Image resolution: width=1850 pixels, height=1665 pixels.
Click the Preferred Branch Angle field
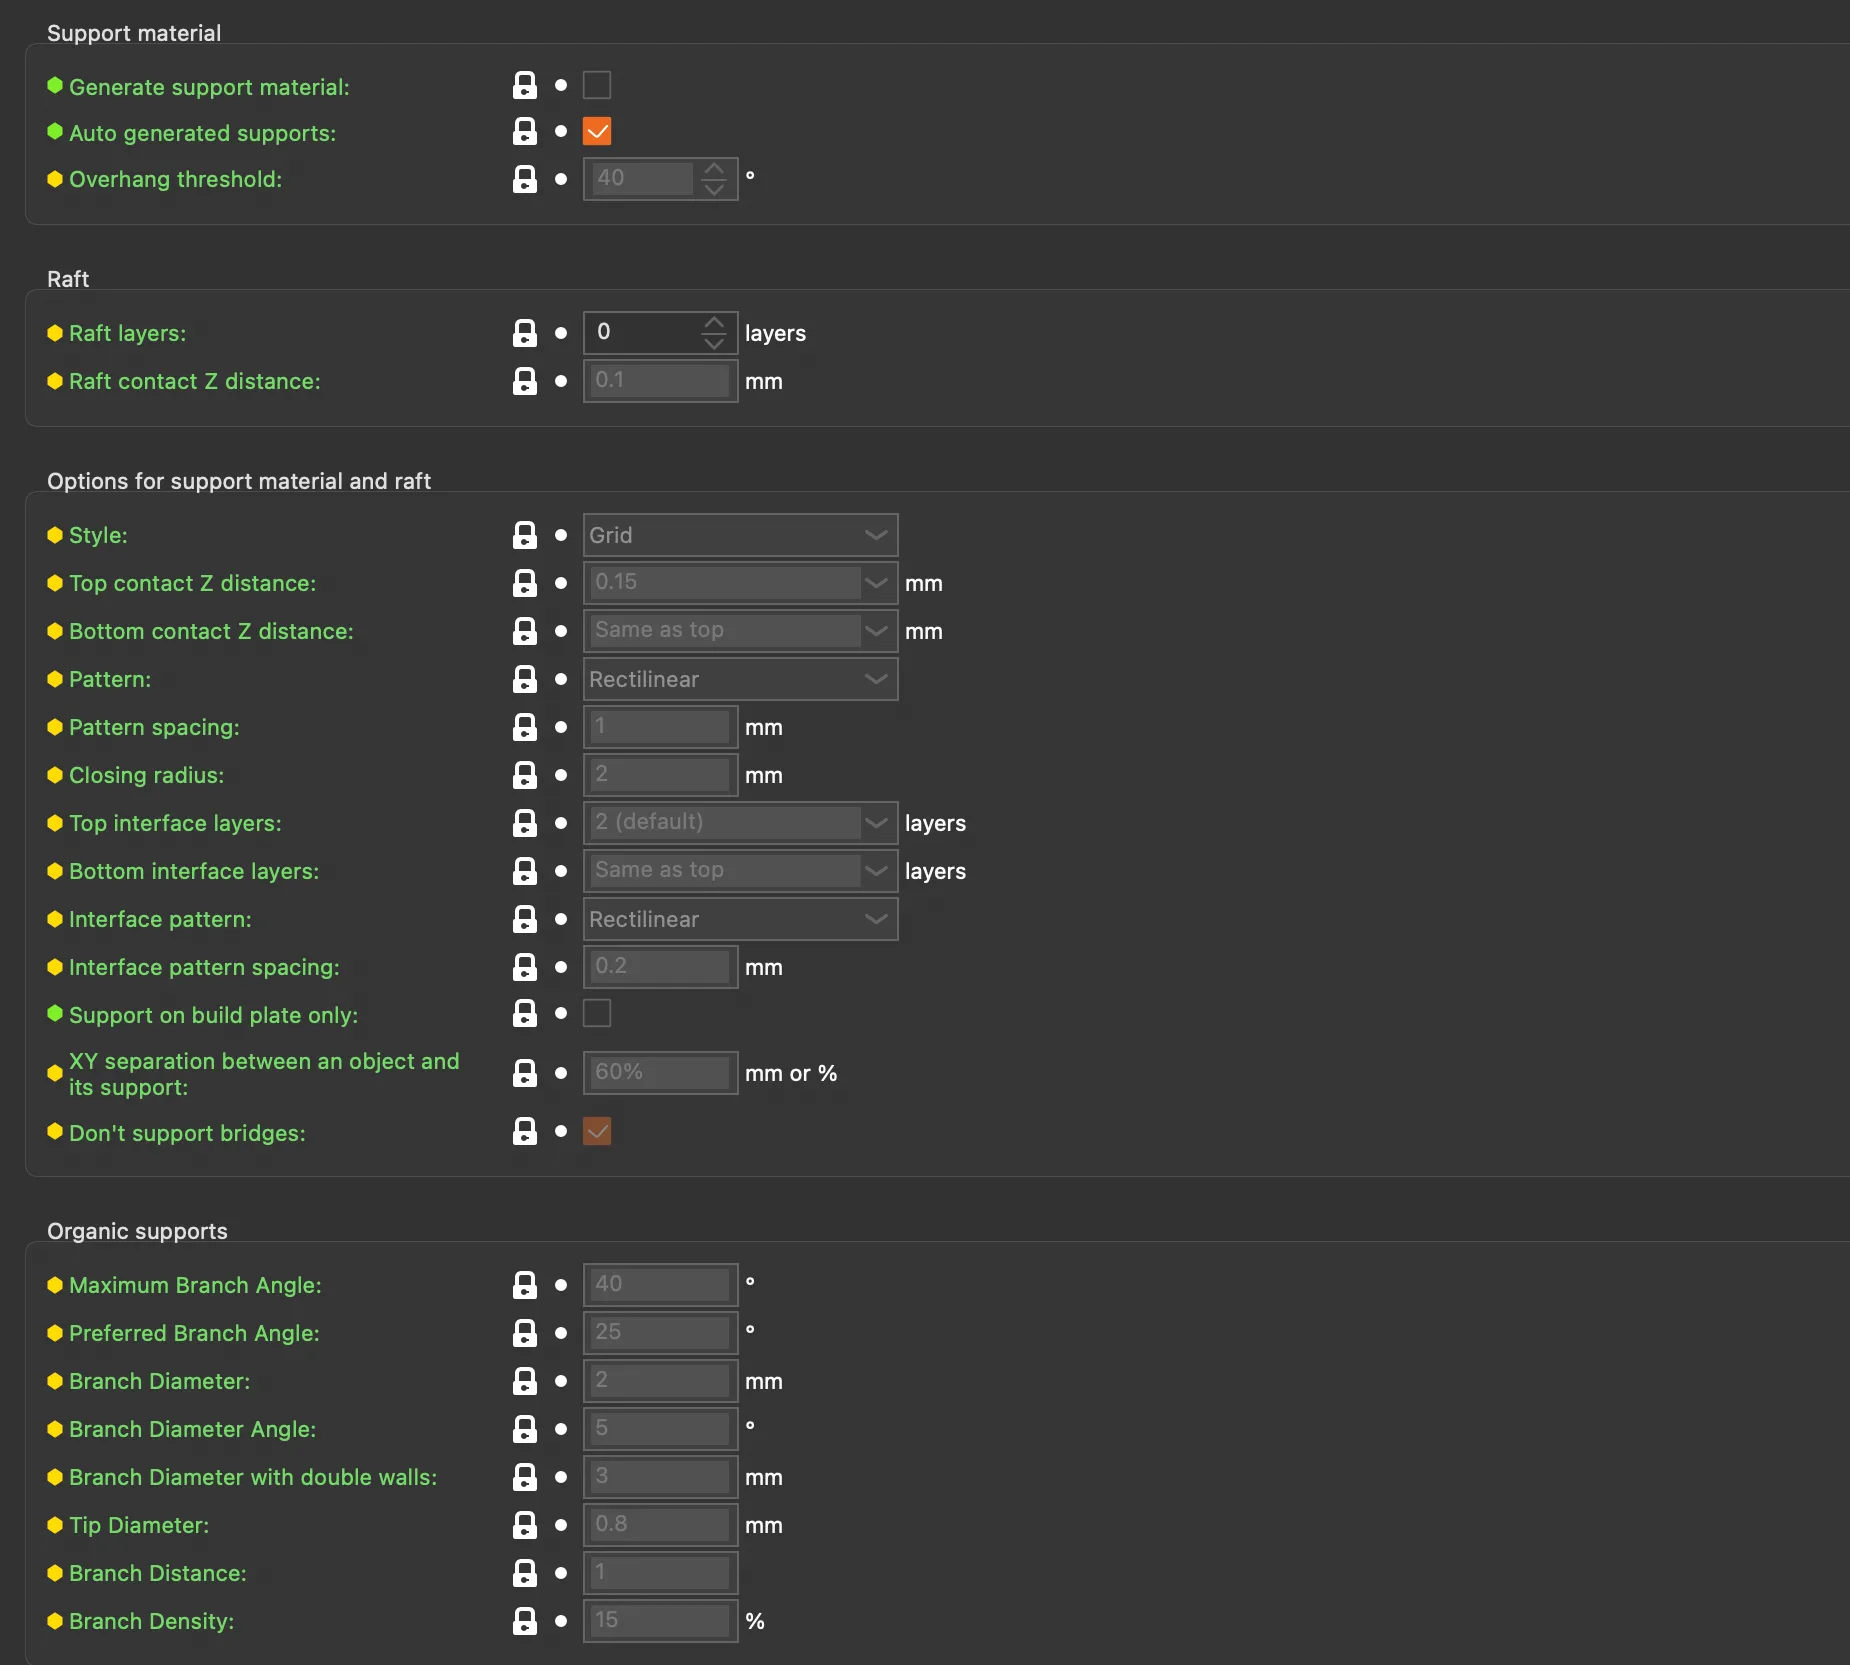tap(660, 1333)
